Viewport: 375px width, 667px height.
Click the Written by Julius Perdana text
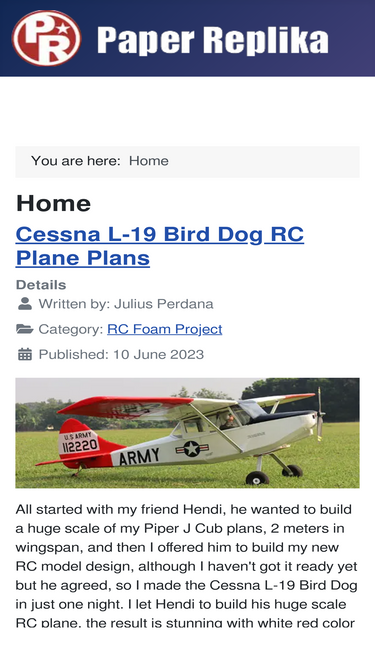coord(126,304)
